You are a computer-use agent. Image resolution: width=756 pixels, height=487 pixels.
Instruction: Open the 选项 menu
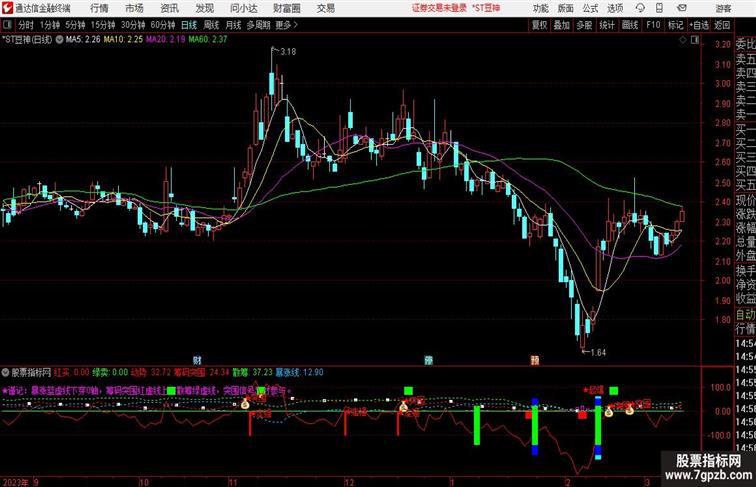tap(615, 8)
